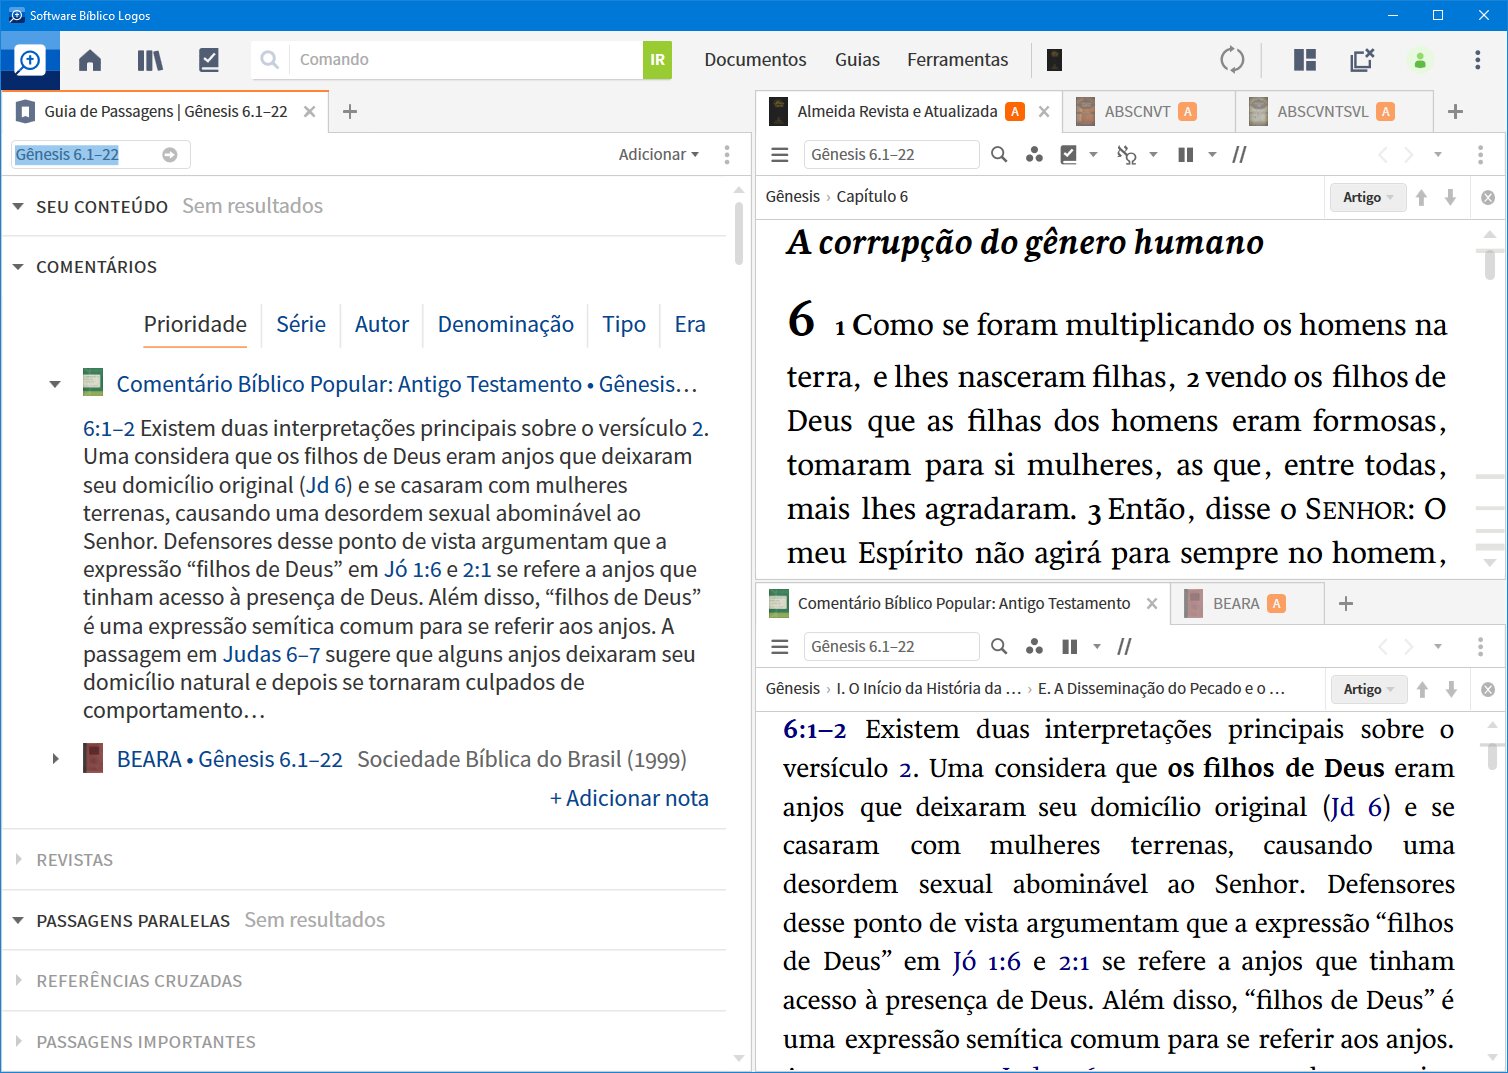
Task: Collapse the Comentário Bíblico Popular entry
Action: pos(55,384)
